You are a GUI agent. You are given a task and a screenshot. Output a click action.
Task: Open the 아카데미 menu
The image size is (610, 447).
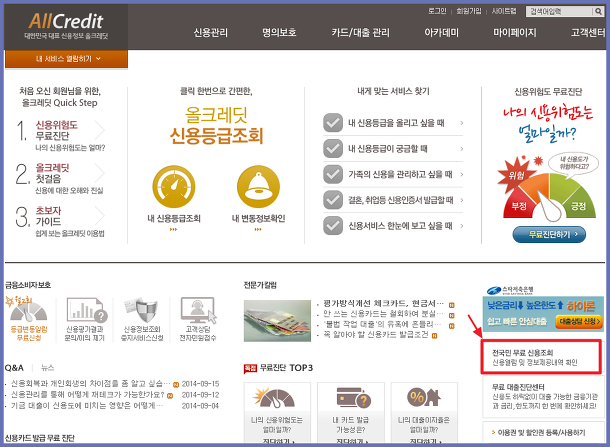click(x=441, y=32)
